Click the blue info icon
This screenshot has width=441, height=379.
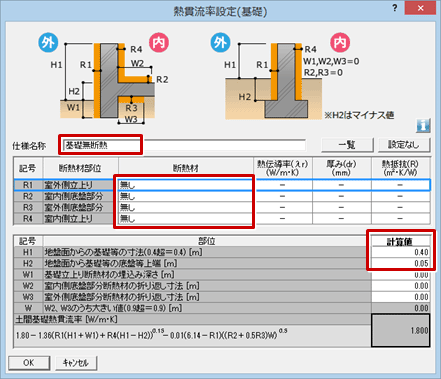423,126
